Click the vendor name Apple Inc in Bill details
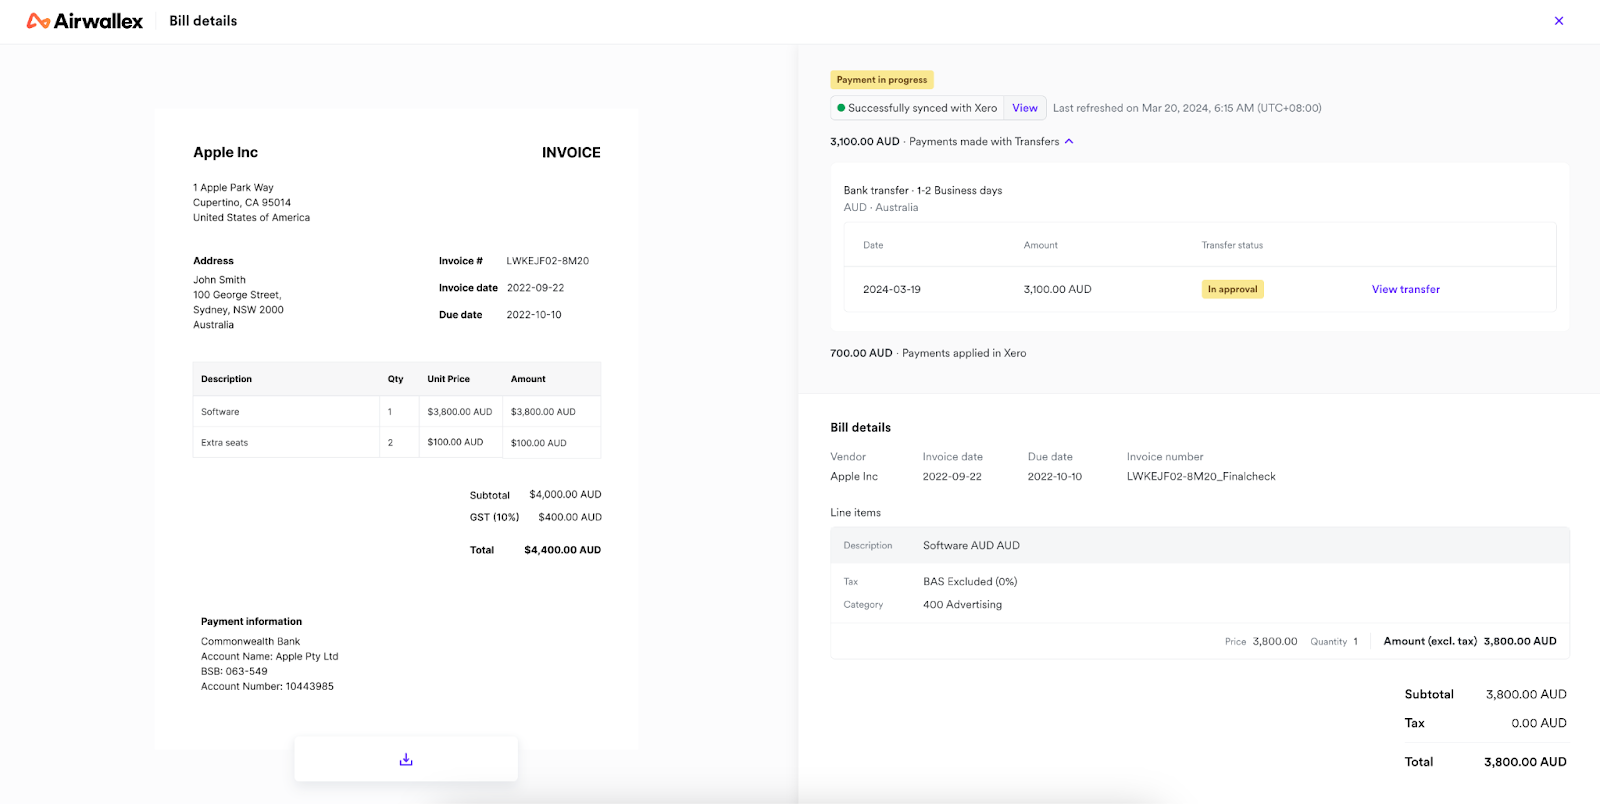Screen dimensions: 1600x804 coord(853,477)
